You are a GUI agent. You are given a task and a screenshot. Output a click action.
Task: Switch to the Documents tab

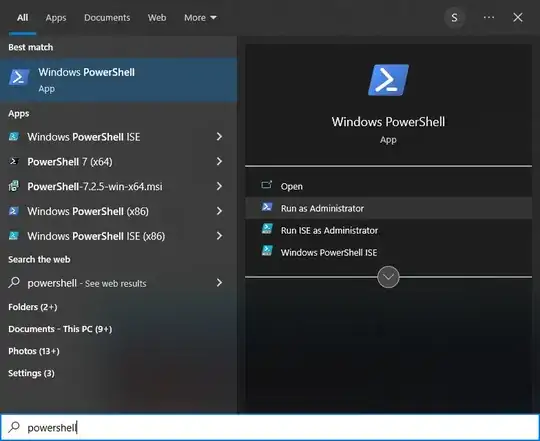pyautogui.click(x=107, y=18)
